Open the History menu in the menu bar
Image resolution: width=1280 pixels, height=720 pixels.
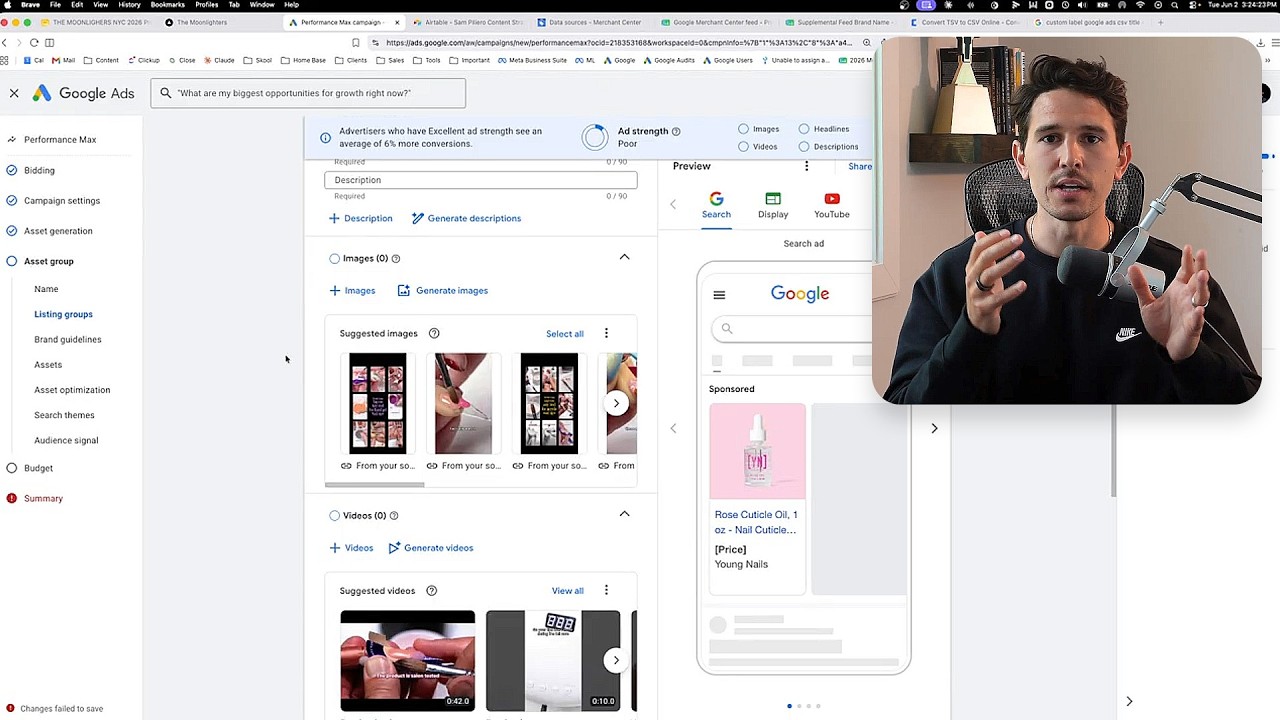(129, 5)
